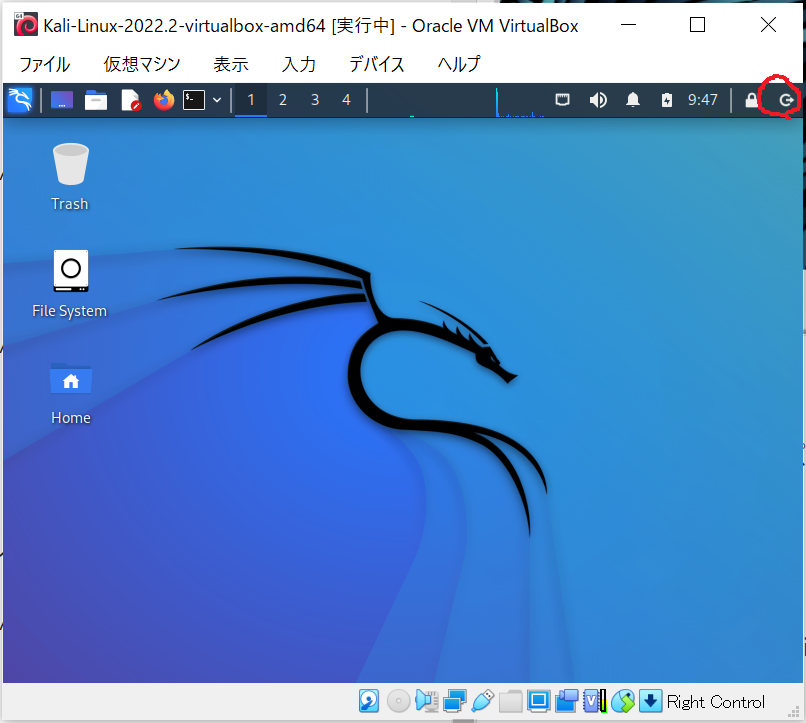Click the 9:47 panel clock
Viewport: 806px width, 723px height.
(703, 100)
